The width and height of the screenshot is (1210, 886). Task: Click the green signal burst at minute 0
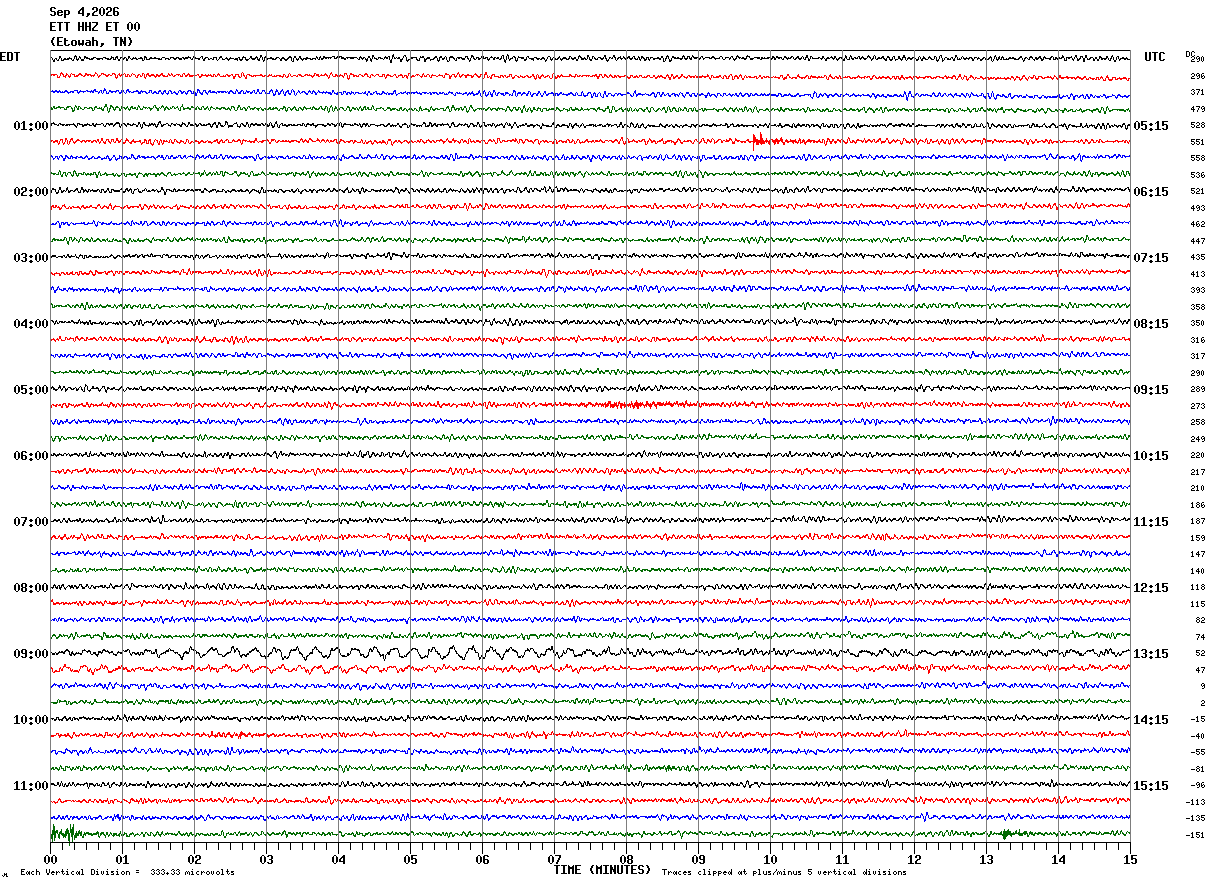tap(66, 832)
